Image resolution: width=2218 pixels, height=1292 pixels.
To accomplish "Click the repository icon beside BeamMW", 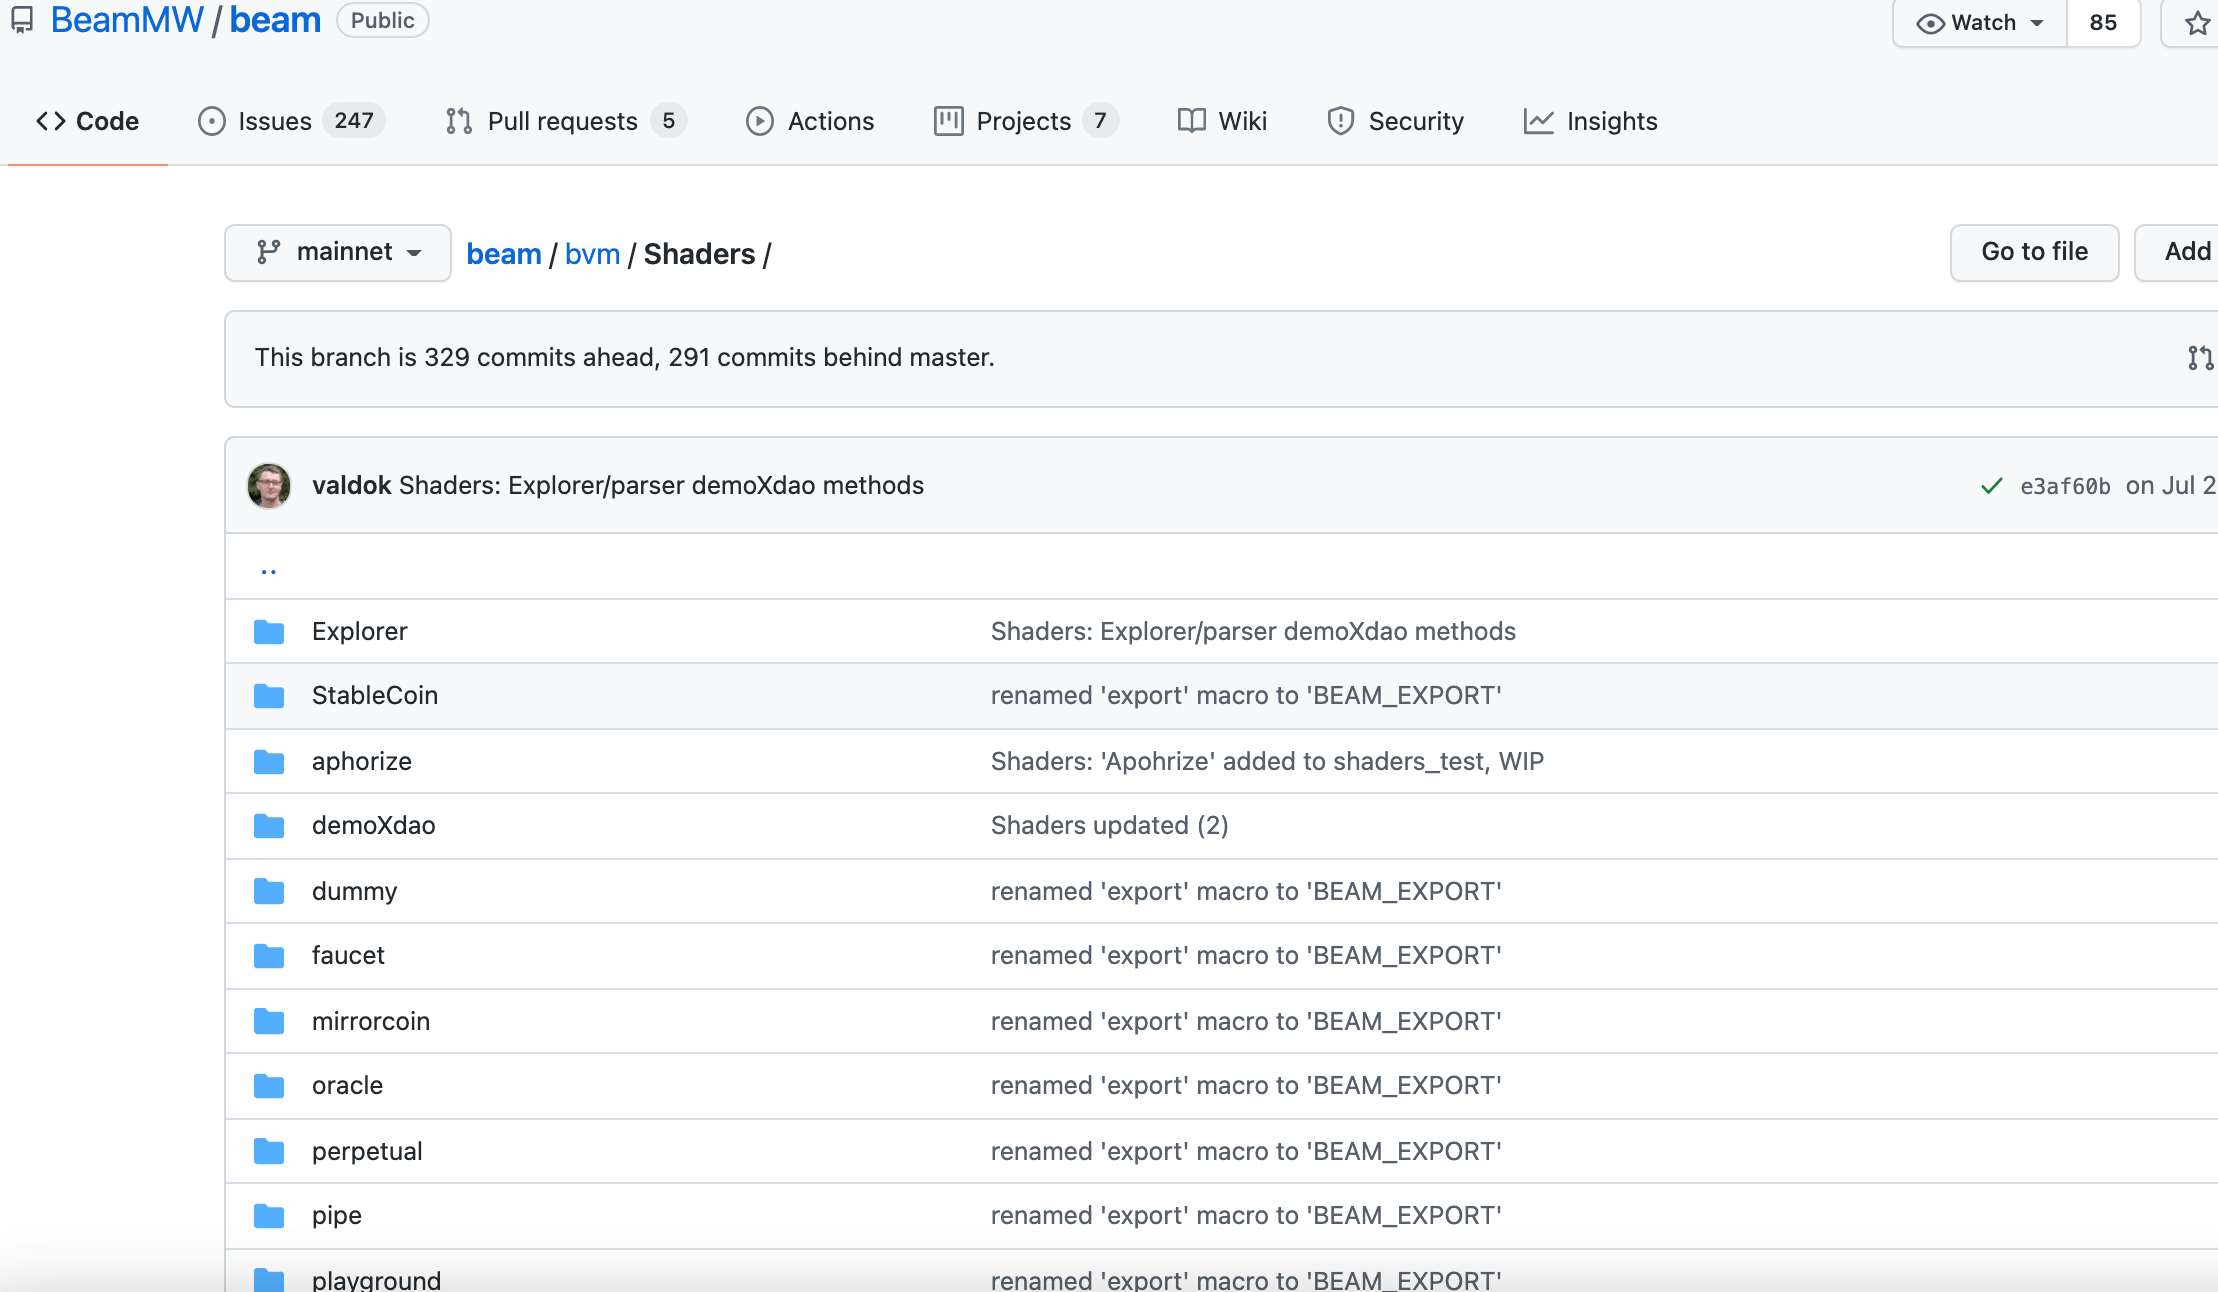I will (x=22, y=20).
